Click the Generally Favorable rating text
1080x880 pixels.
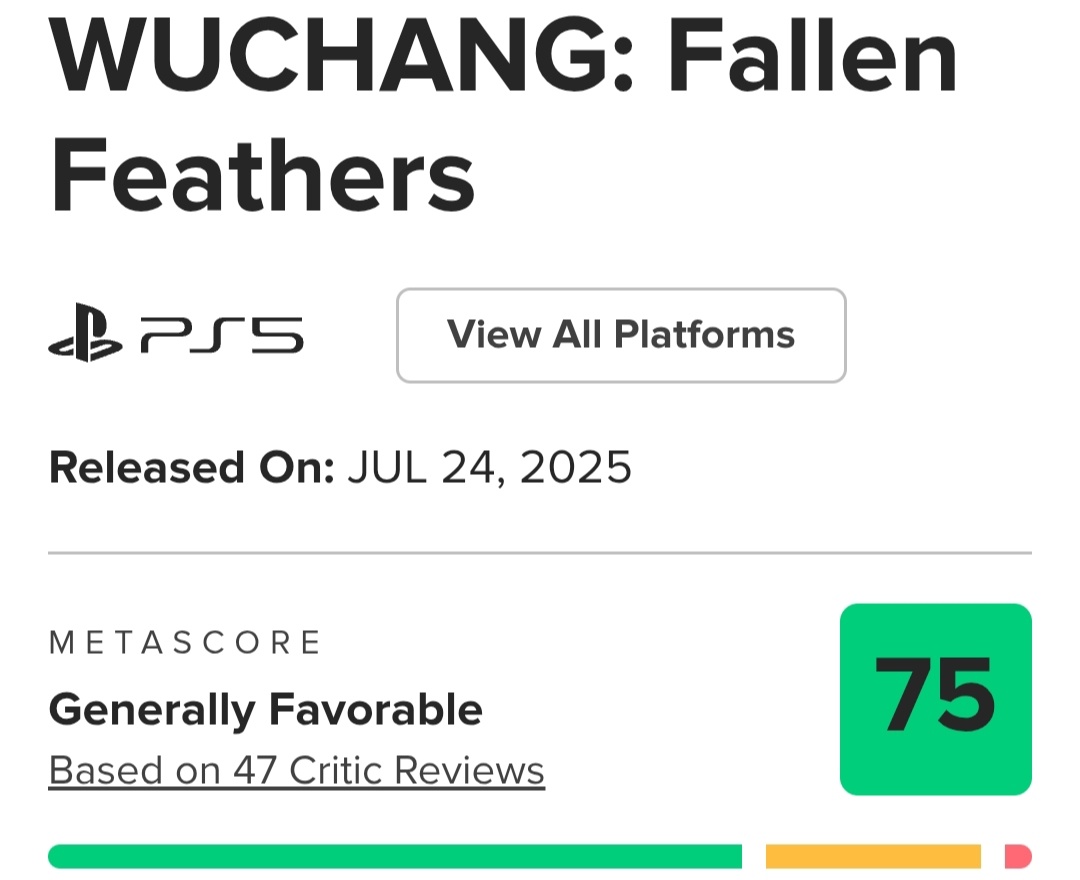(265, 709)
